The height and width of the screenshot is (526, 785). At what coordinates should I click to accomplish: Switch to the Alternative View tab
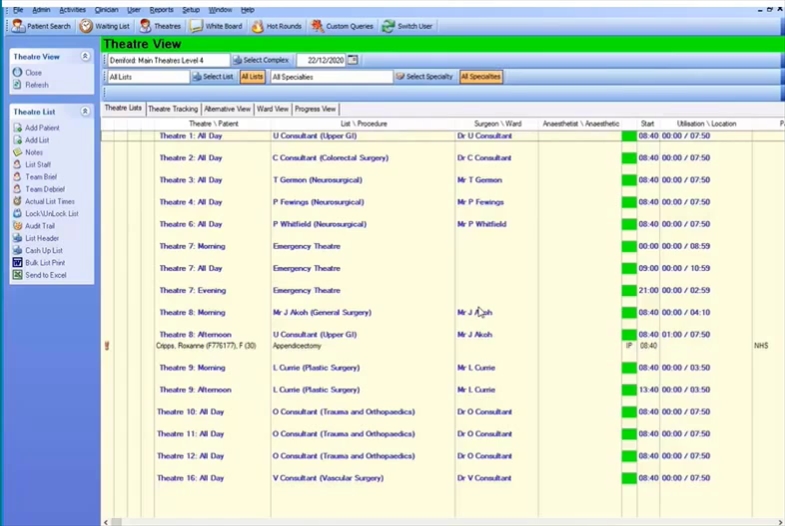point(227,109)
